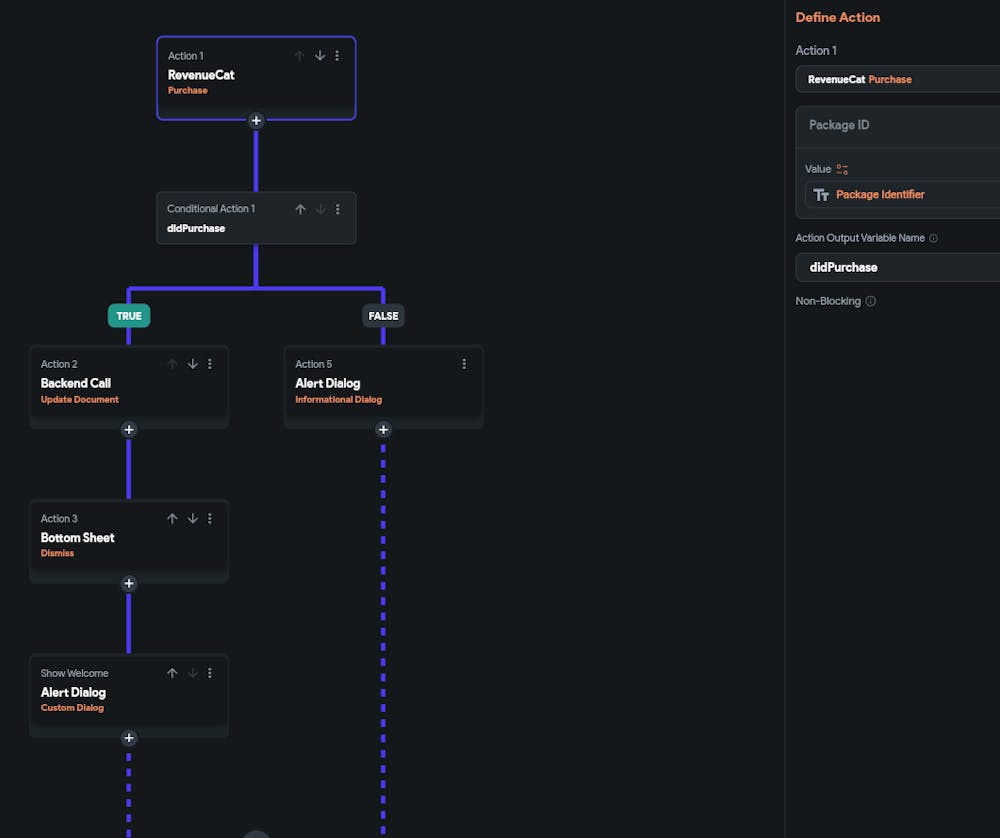The width and height of the screenshot is (1000, 838).
Task: Open RevenueCat Purchase action type dropdown
Action: pos(898,80)
